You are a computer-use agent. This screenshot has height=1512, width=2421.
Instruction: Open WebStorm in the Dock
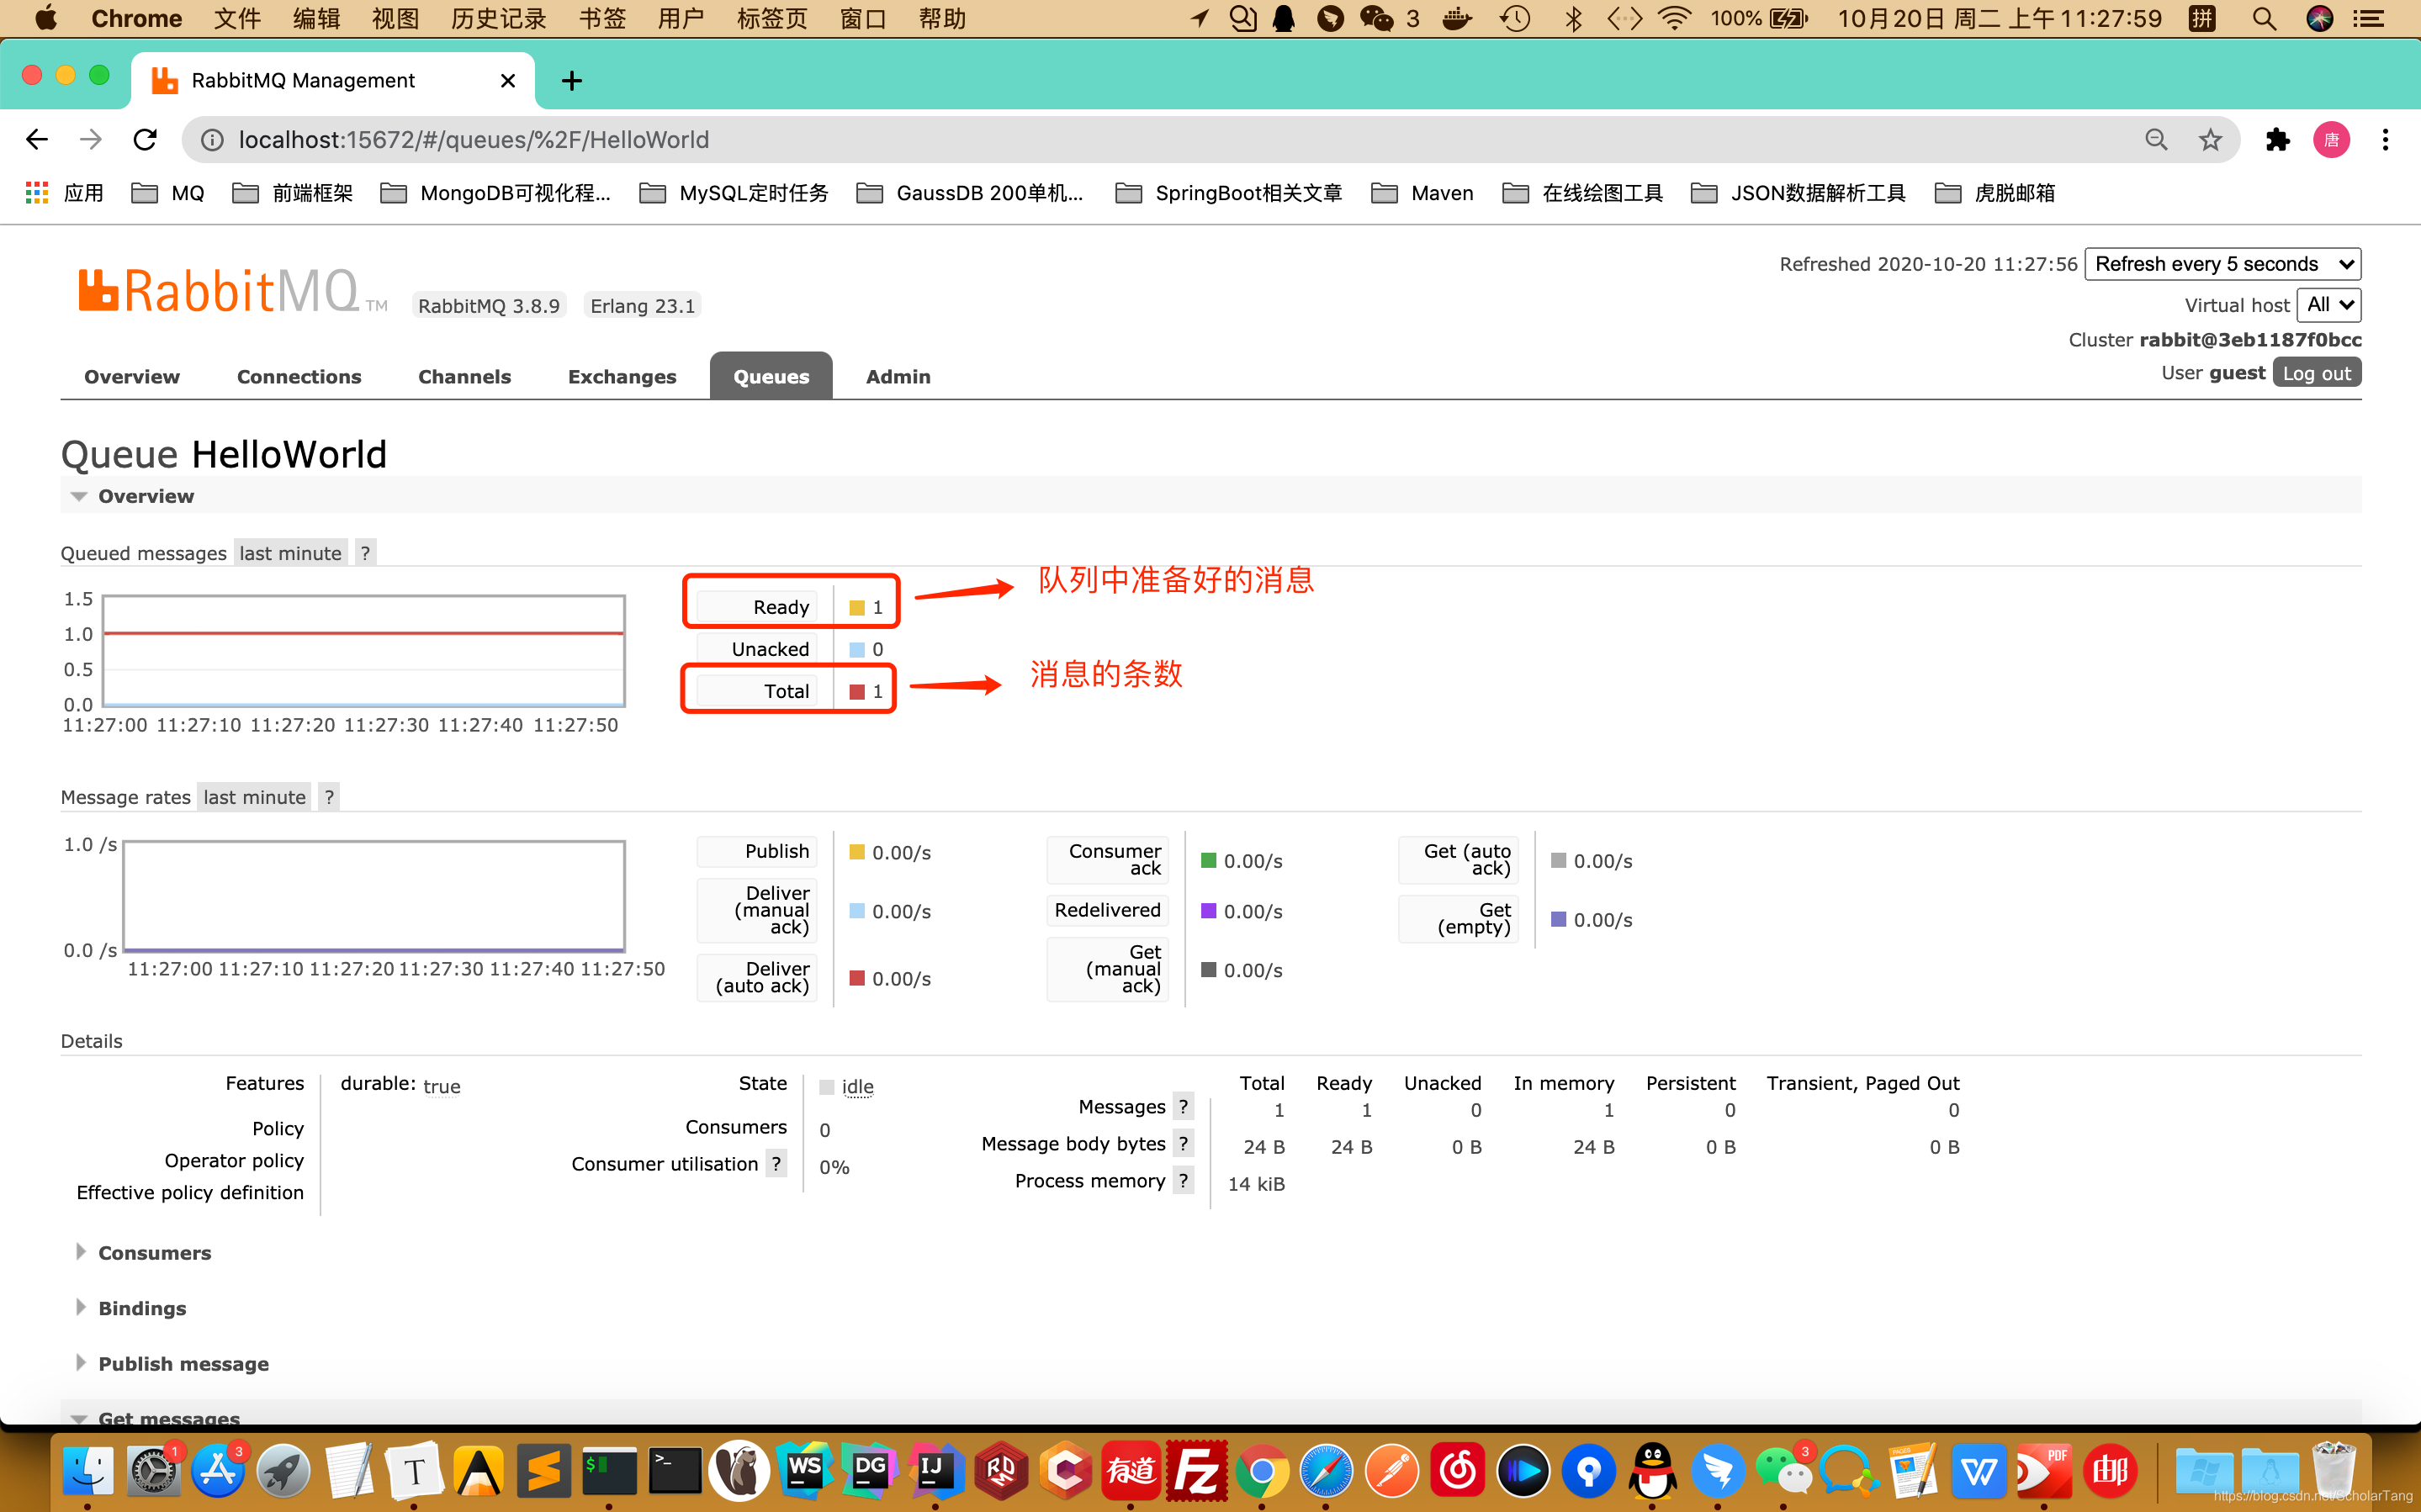coord(805,1470)
